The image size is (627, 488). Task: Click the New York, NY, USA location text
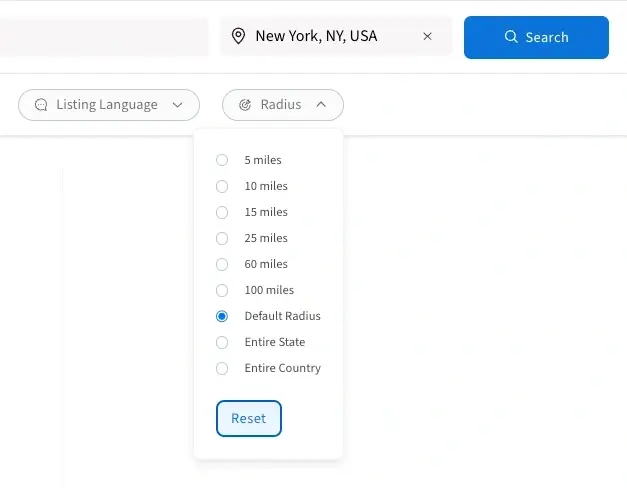316,36
